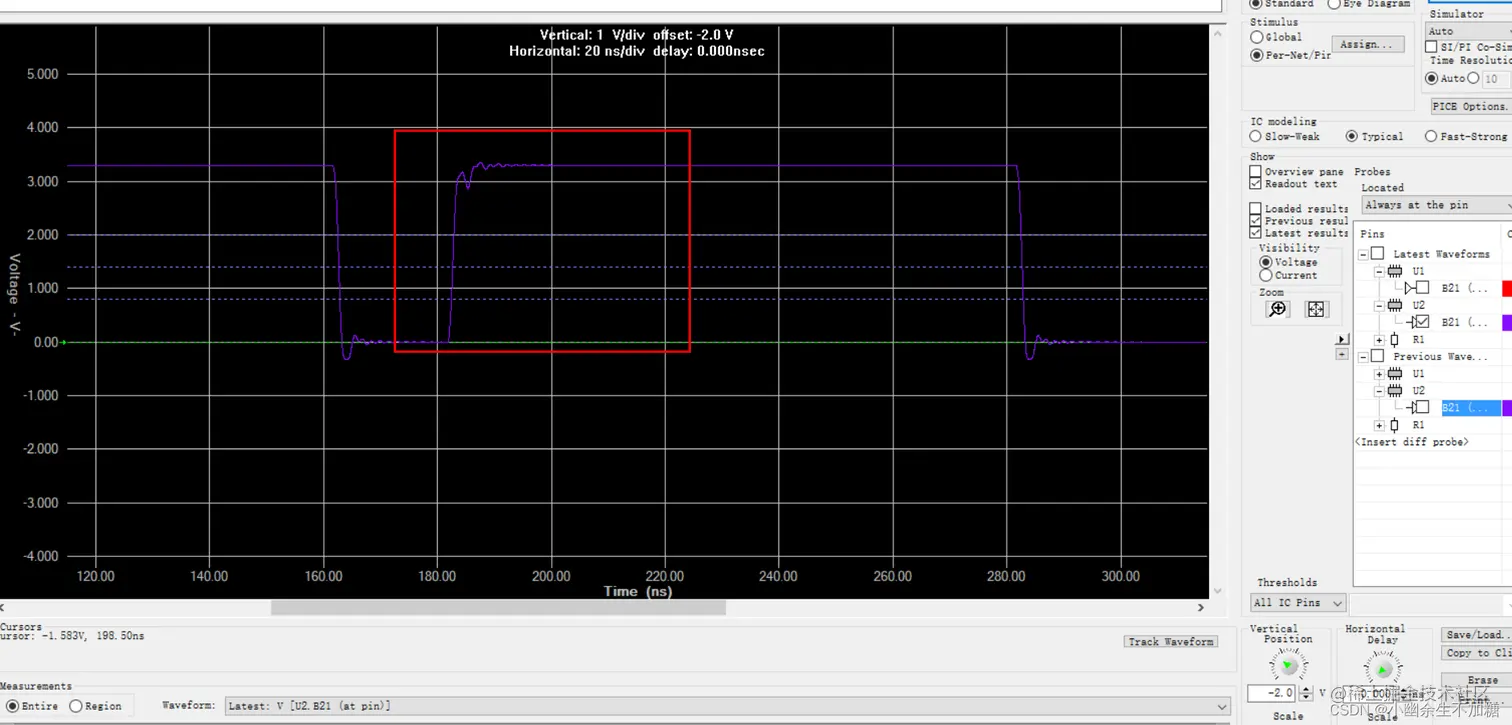Select U2 chip icon under Latest Waveforms
1512x725 pixels.
click(x=1395, y=305)
